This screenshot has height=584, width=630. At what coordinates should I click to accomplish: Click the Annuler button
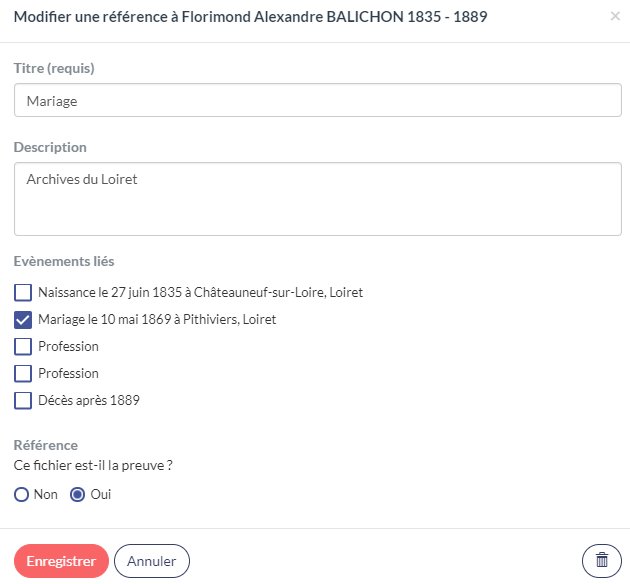pos(152,561)
